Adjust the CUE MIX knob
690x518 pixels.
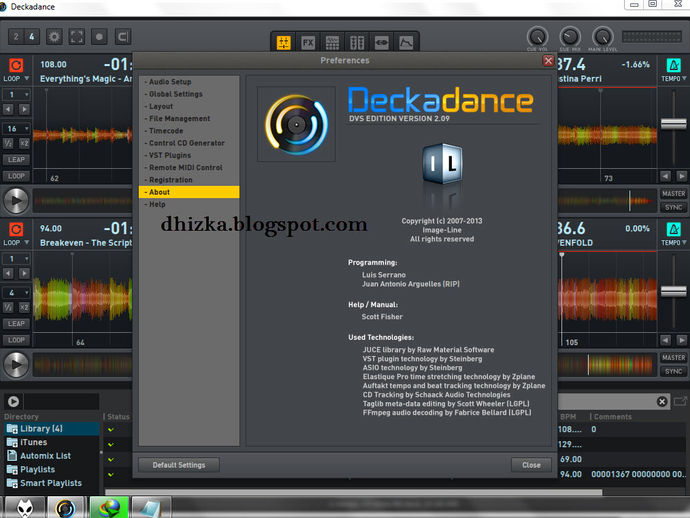[570, 37]
